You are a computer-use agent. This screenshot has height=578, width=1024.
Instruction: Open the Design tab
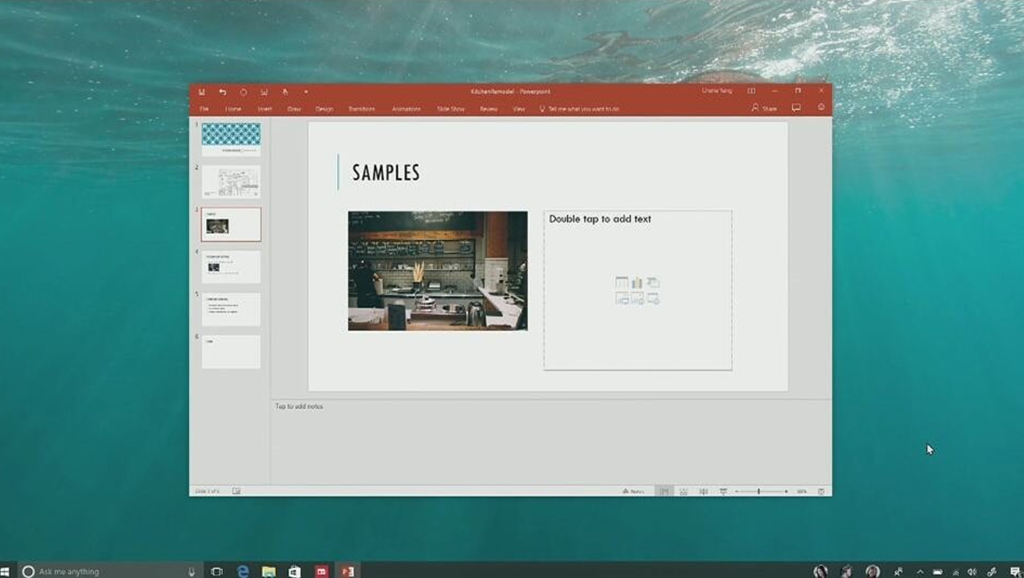point(324,108)
